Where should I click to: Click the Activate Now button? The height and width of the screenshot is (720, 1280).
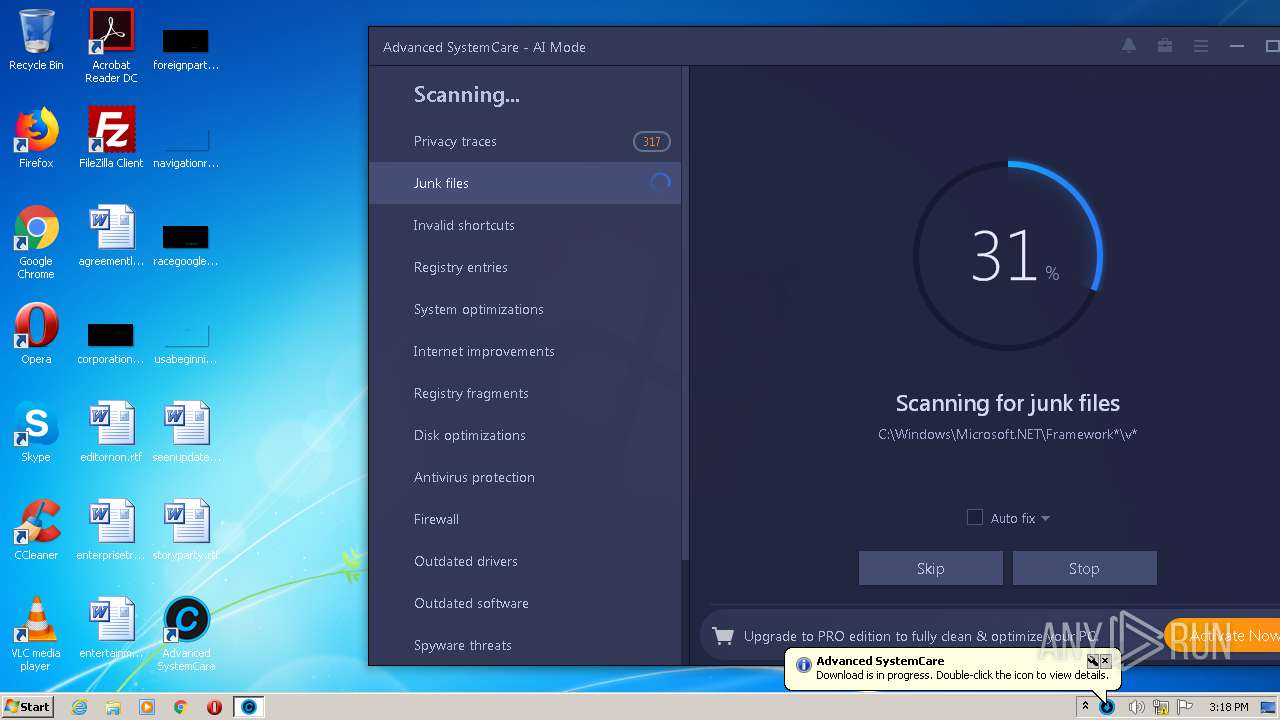1222,636
